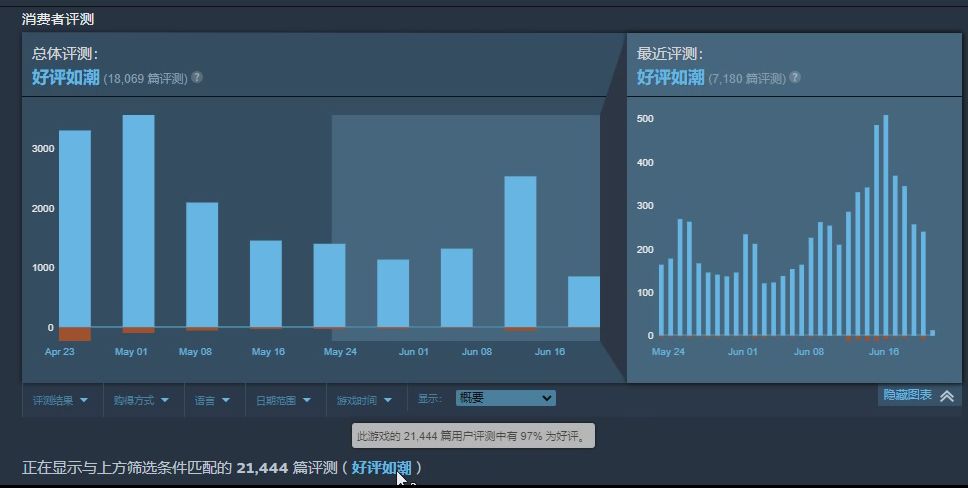Select the May 16 blue bar
This screenshot has height=488, width=968.
click(x=265, y=284)
